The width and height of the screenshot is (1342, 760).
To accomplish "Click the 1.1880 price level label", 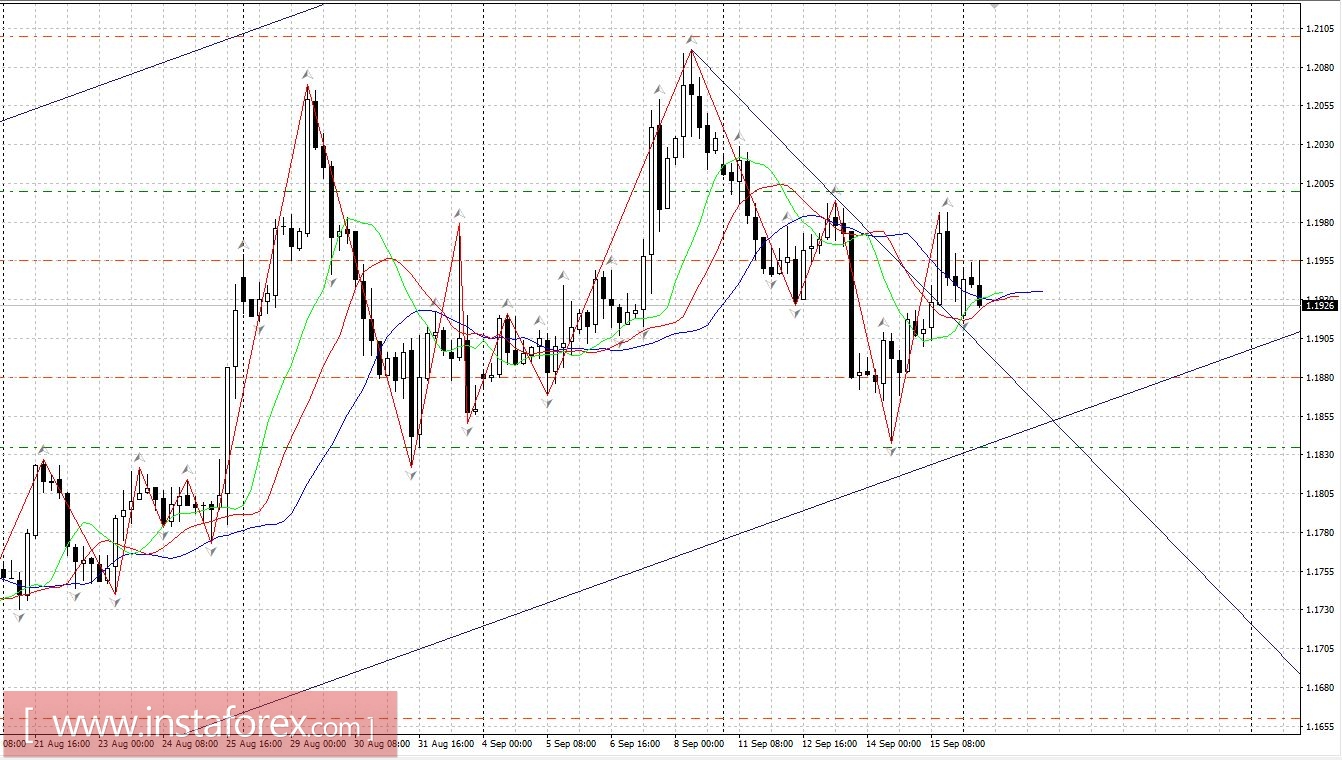I will 1321,378.
